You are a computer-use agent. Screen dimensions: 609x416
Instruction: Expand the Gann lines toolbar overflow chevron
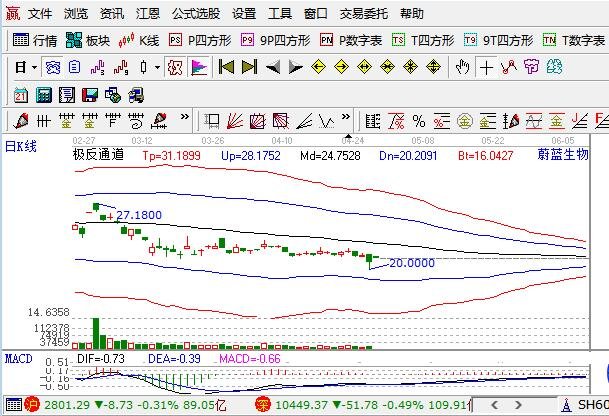tap(346, 117)
